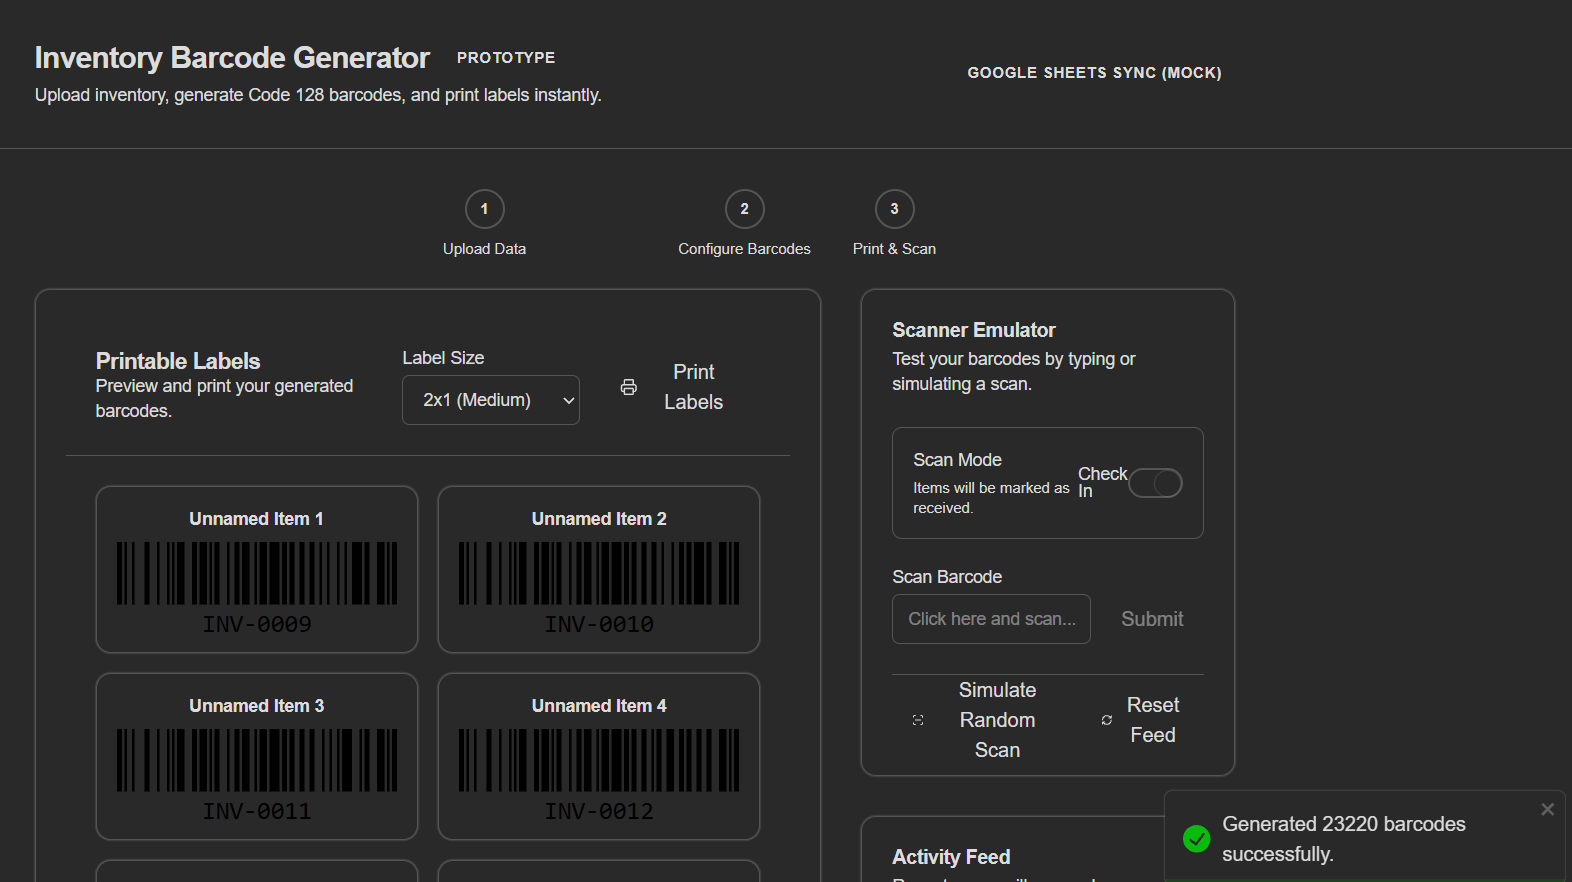Viewport: 1572px width, 882px height.
Task: Dismiss the barcodes generated notification
Action: coord(1547,809)
